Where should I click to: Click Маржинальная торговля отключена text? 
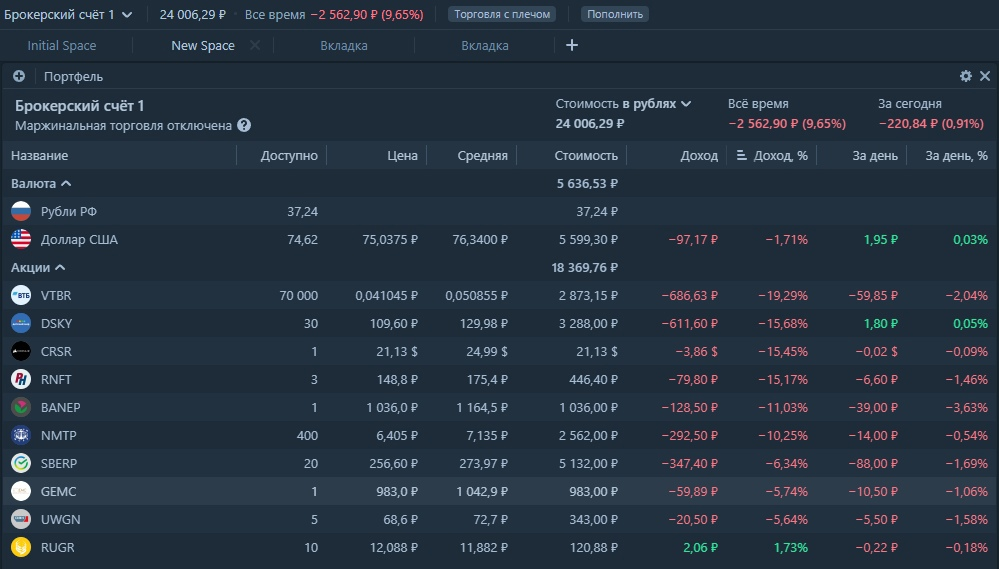click(x=124, y=126)
